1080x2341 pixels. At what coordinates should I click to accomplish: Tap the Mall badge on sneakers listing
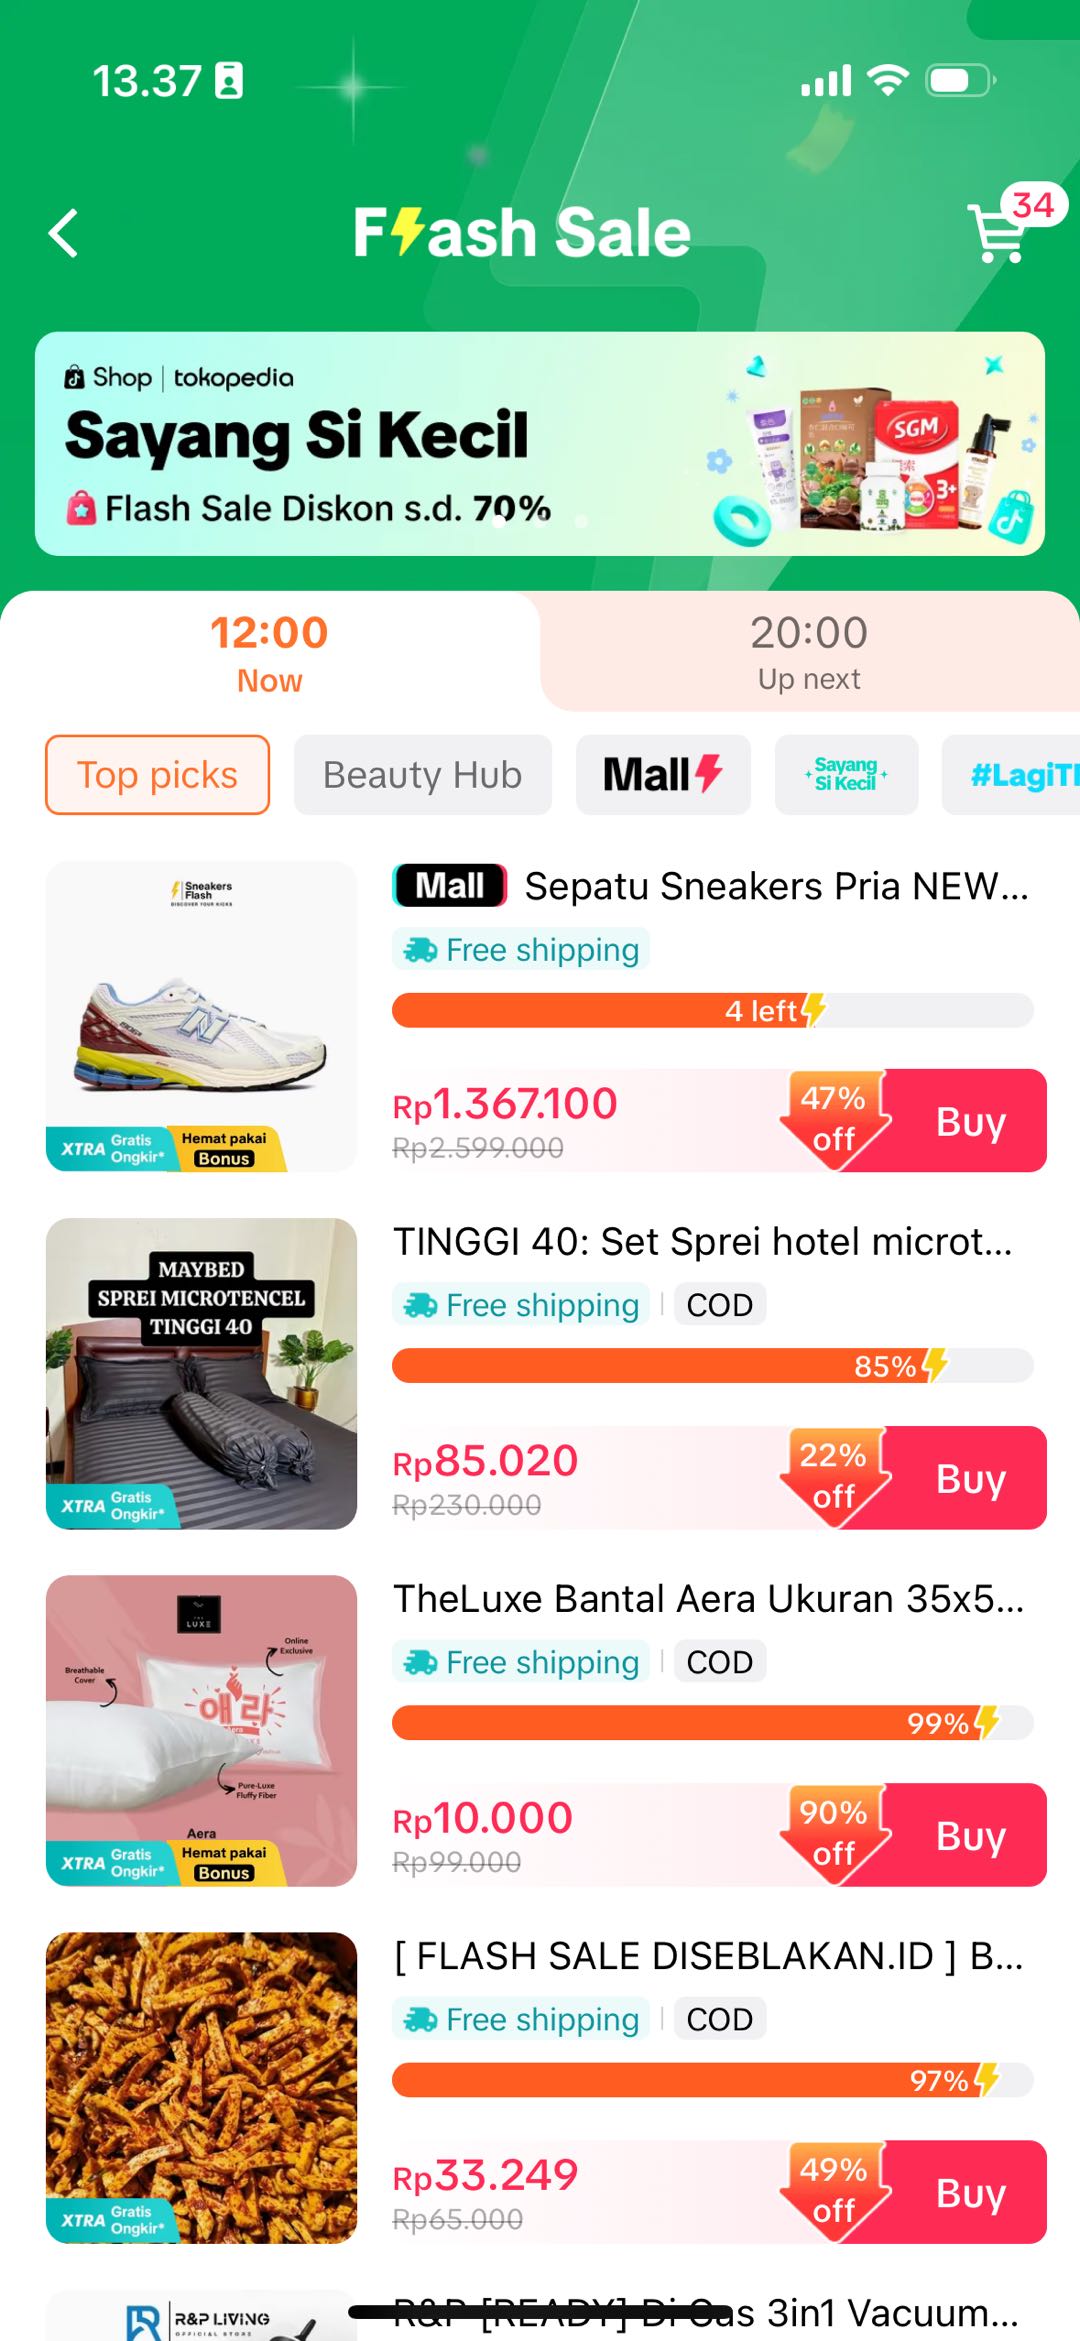pyautogui.click(x=449, y=886)
